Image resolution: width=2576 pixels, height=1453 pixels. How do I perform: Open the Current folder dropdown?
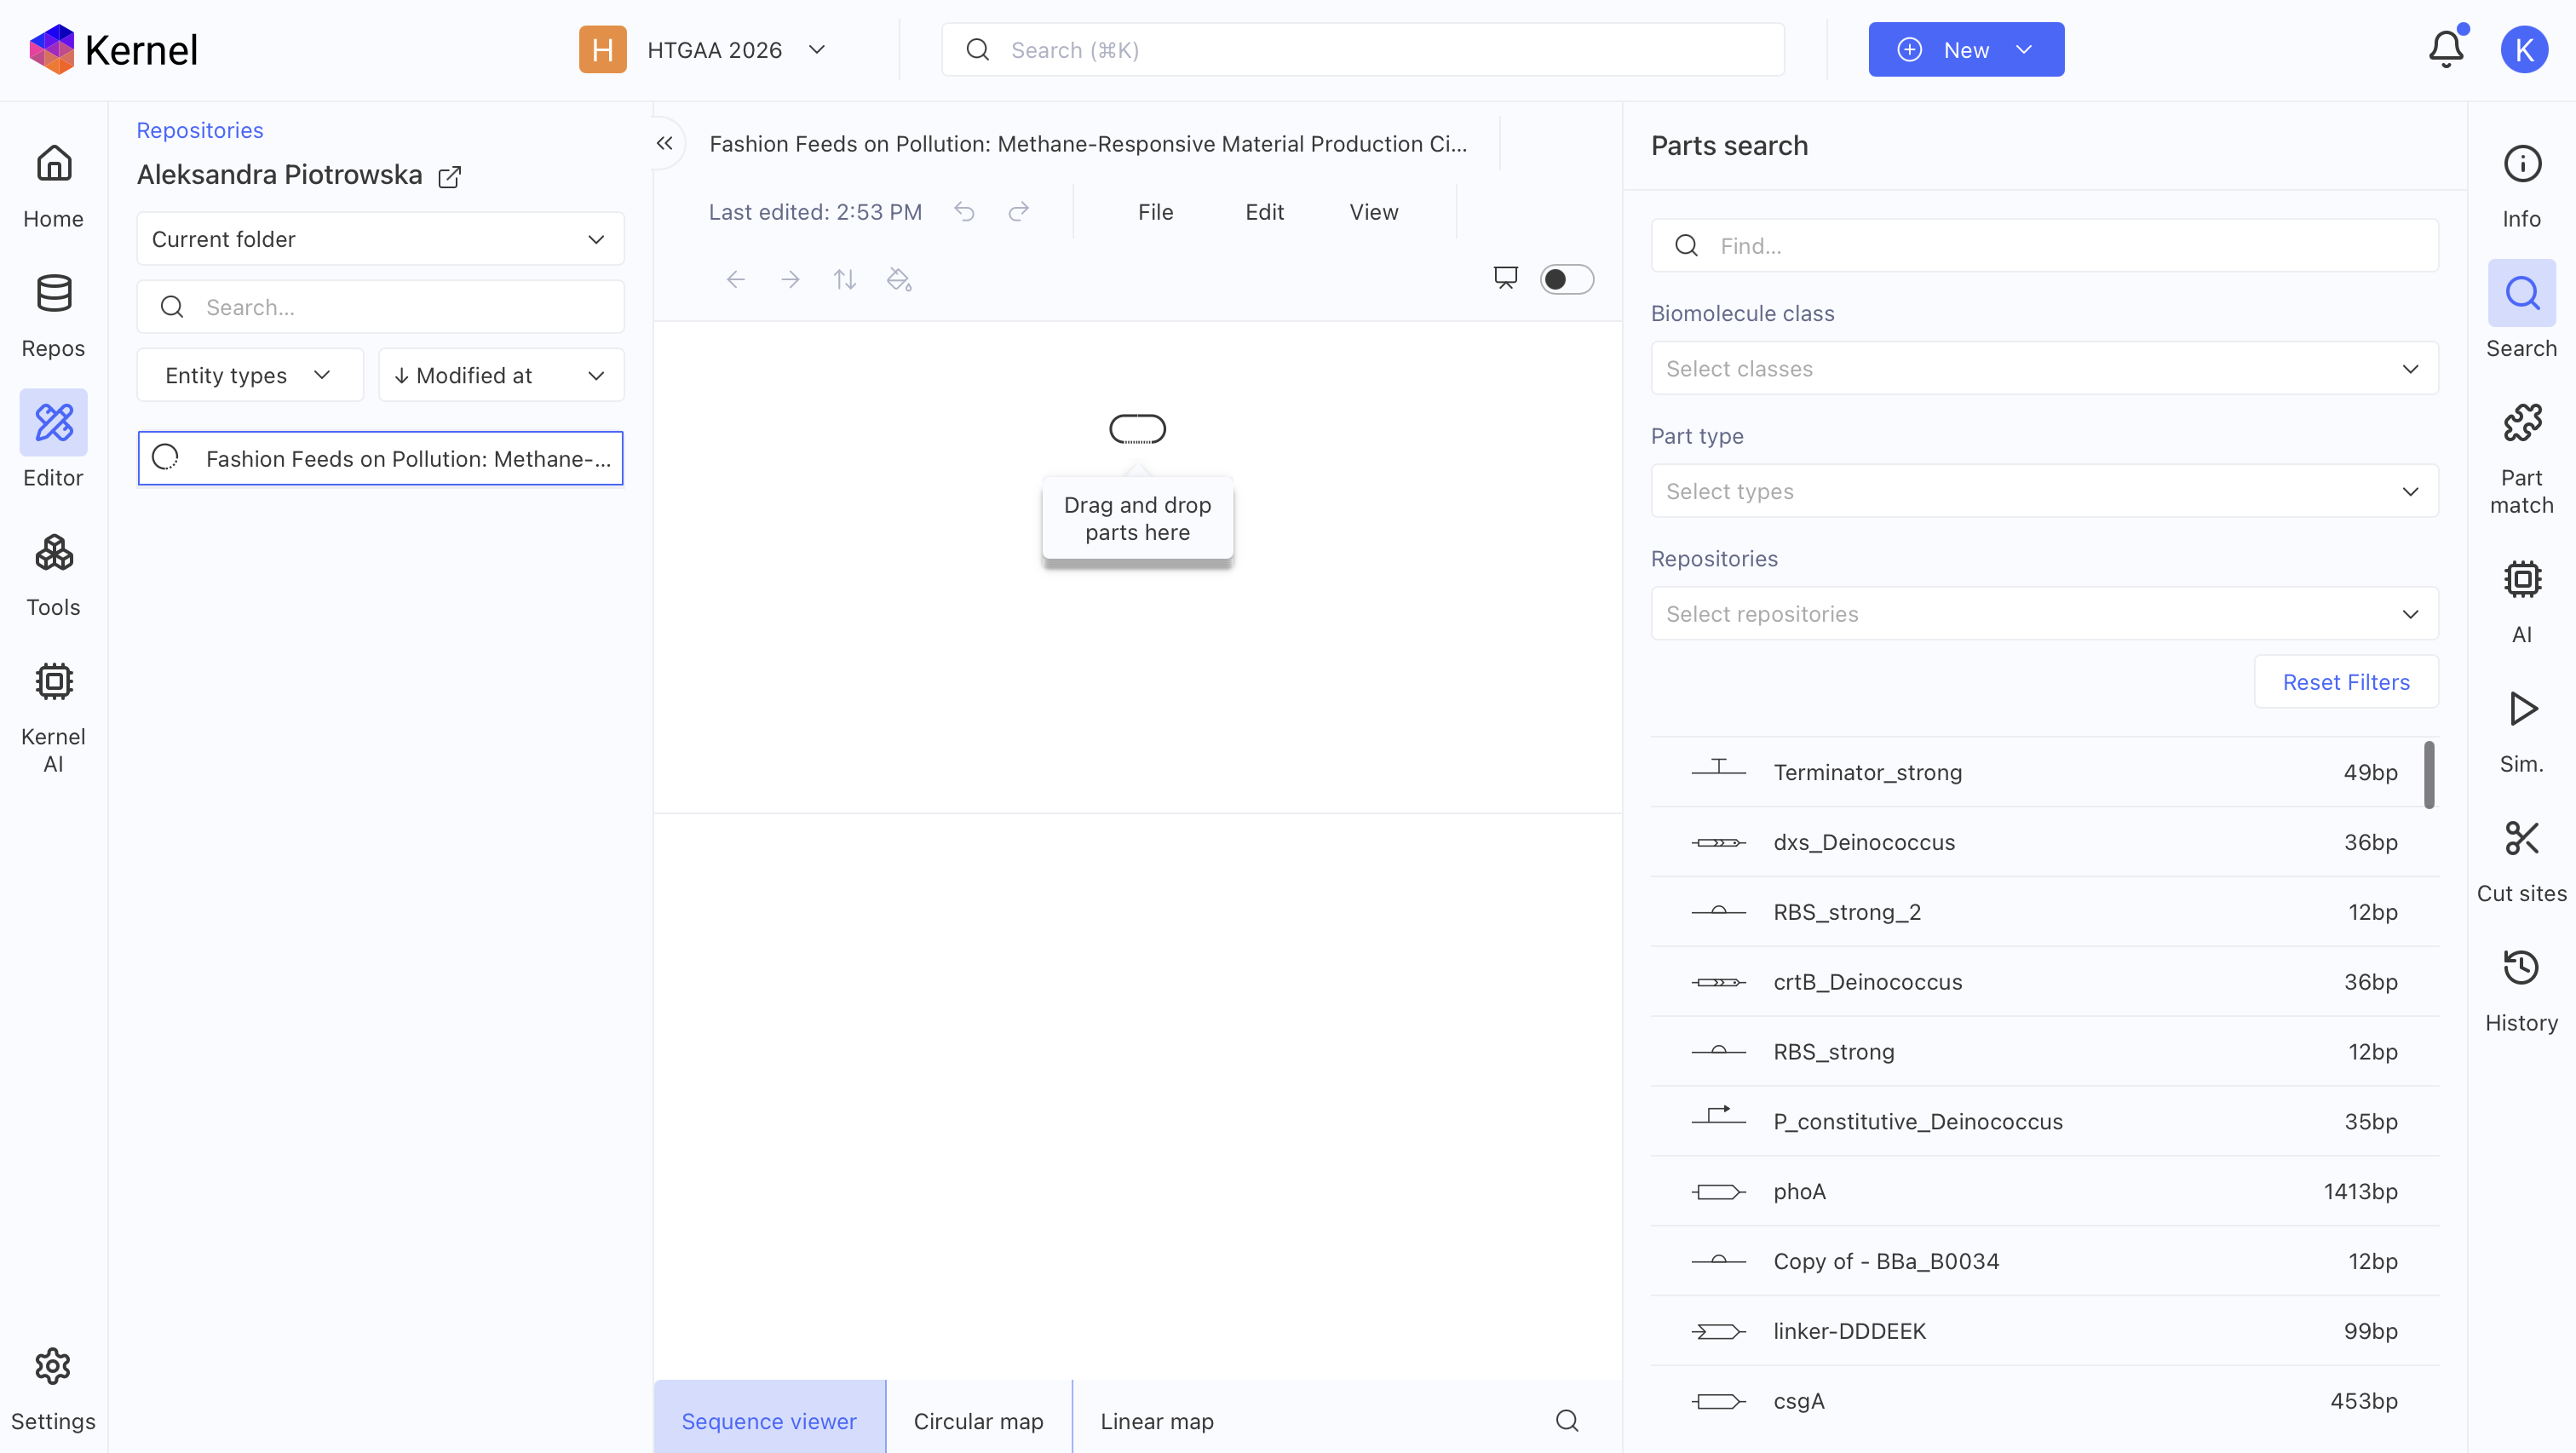click(x=380, y=239)
